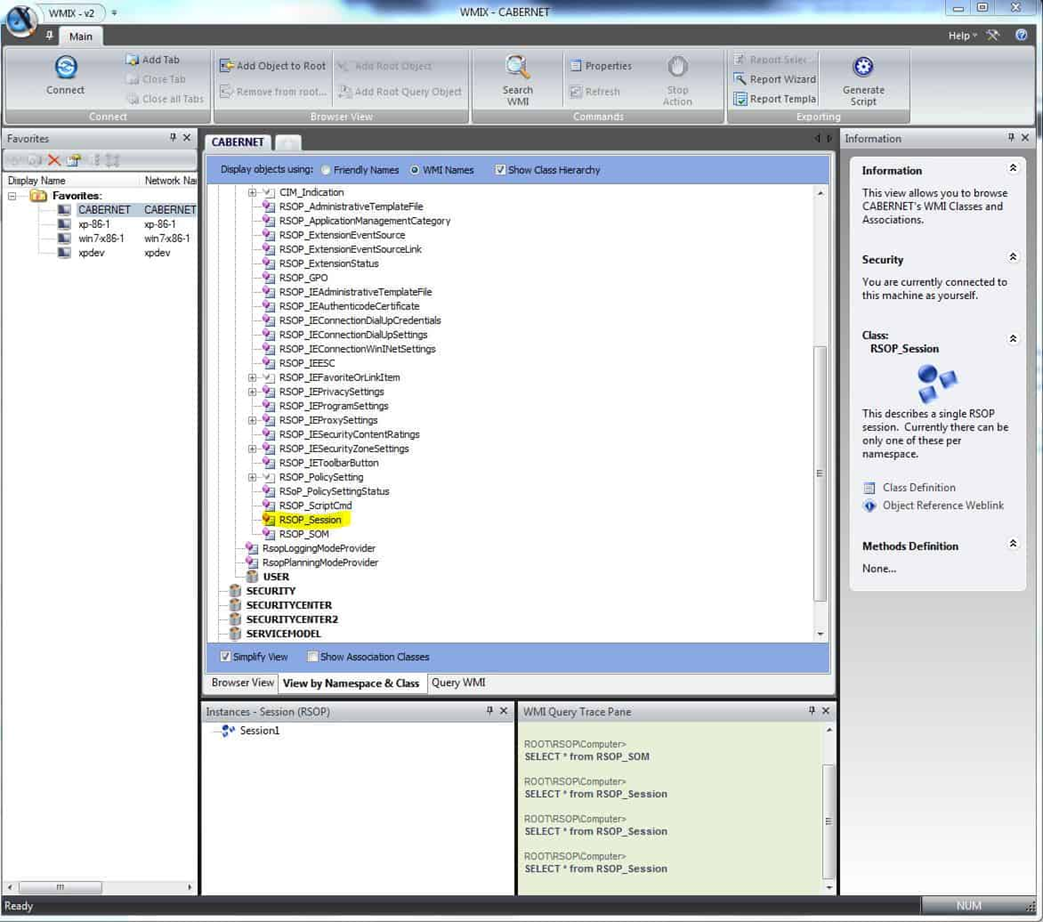Enable Show Association Classes checkbox

point(313,657)
